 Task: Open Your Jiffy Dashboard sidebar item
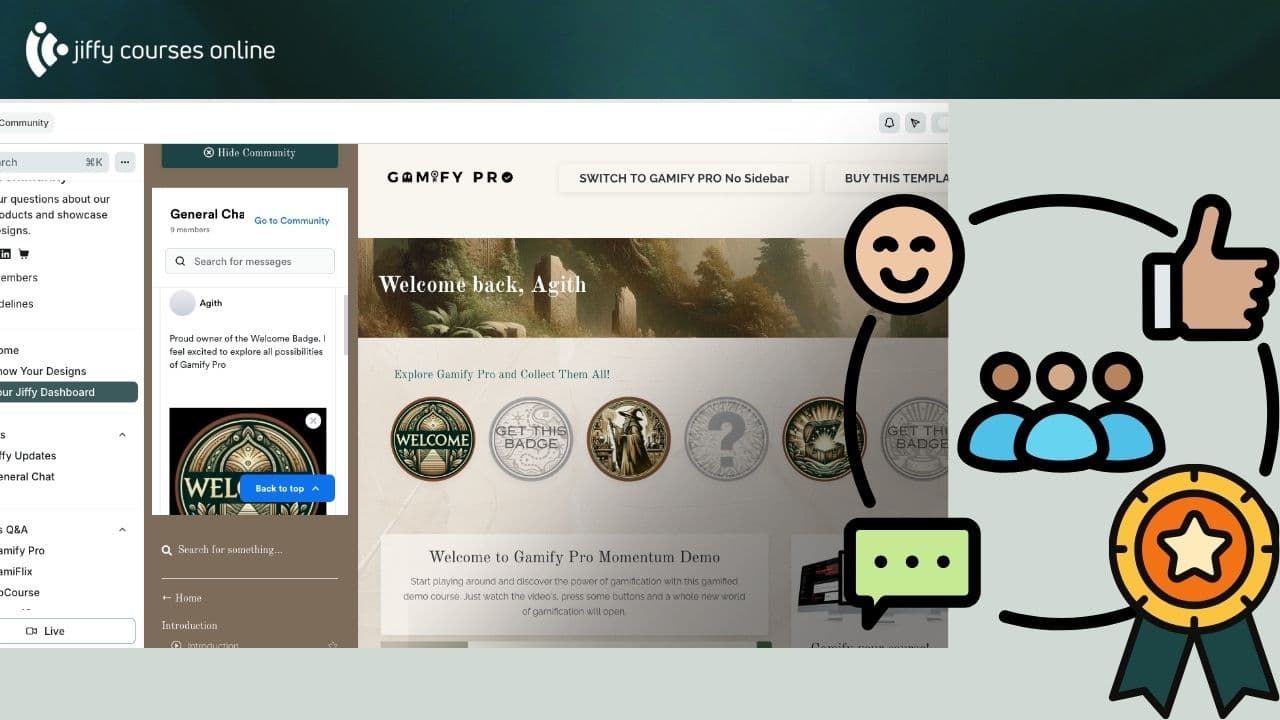point(68,392)
